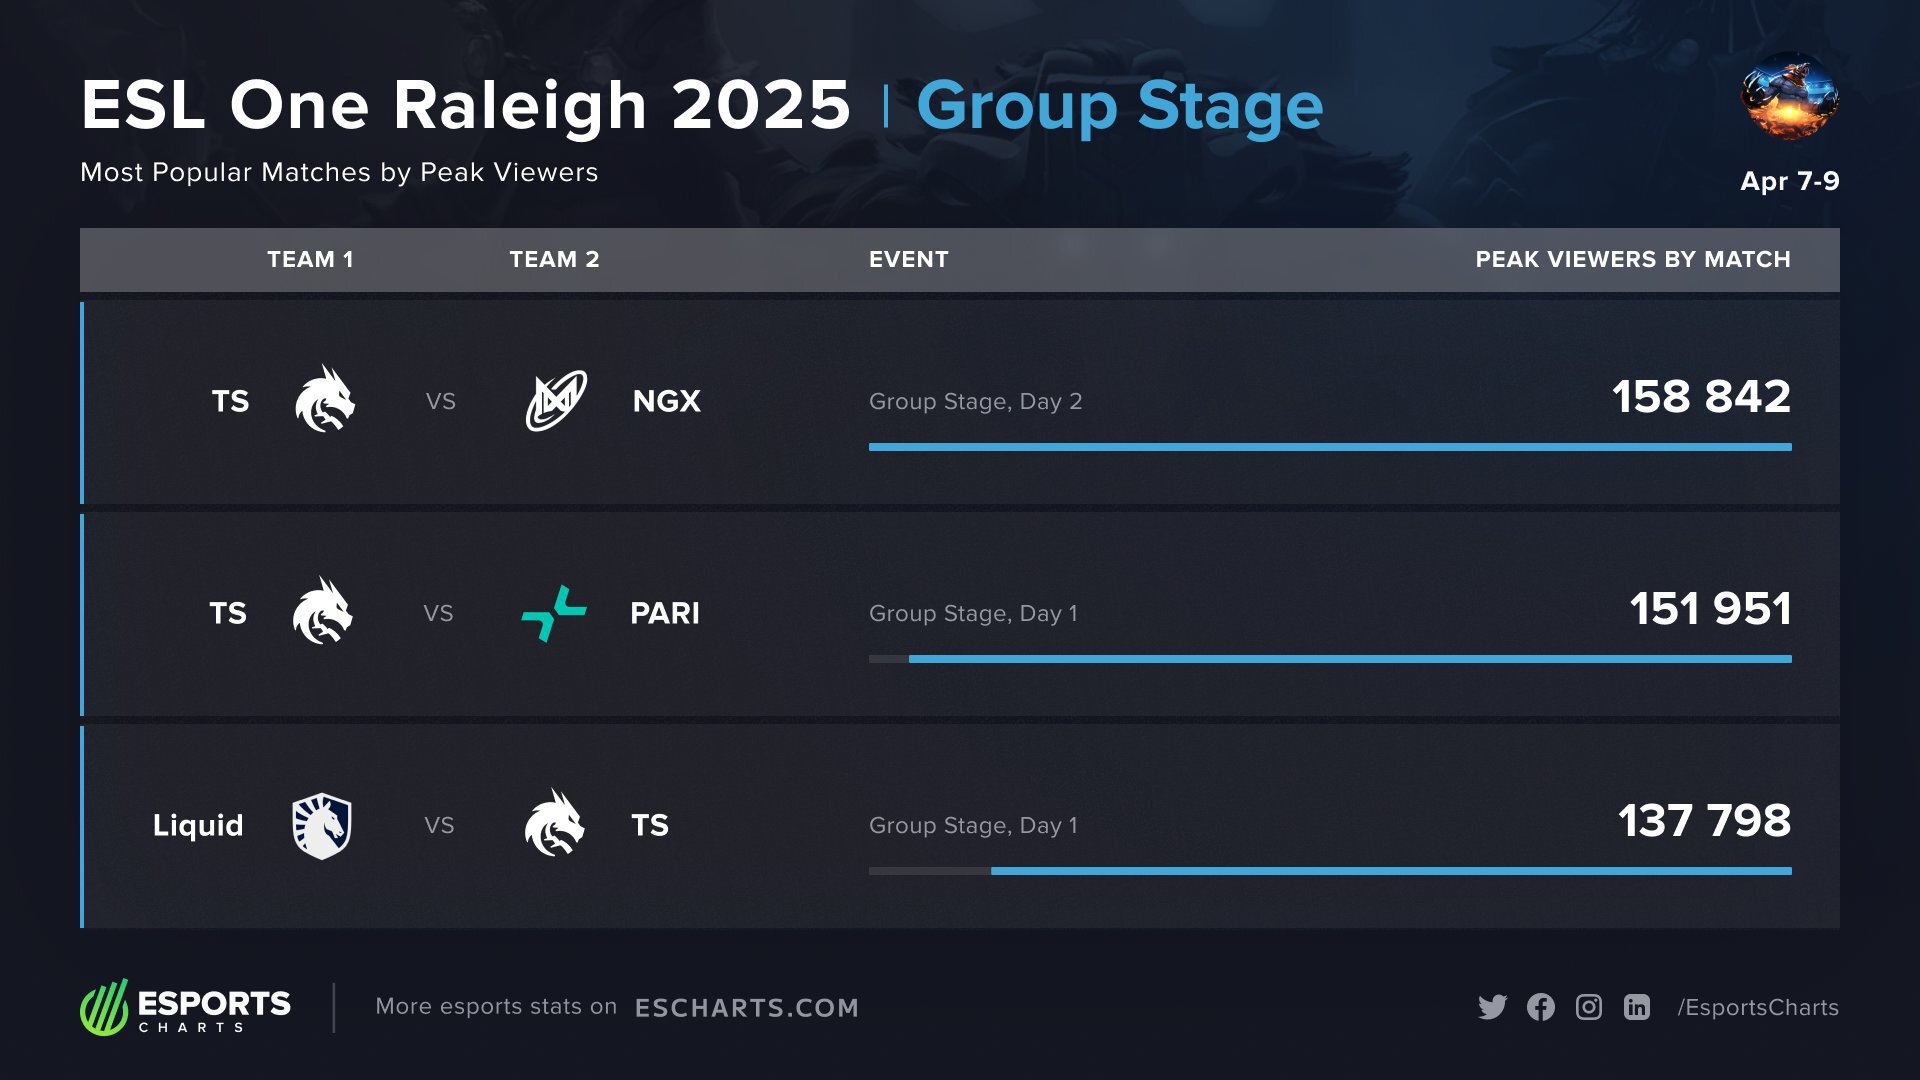
Task: Click the Twitter bird icon
Action: click(1492, 1007)
